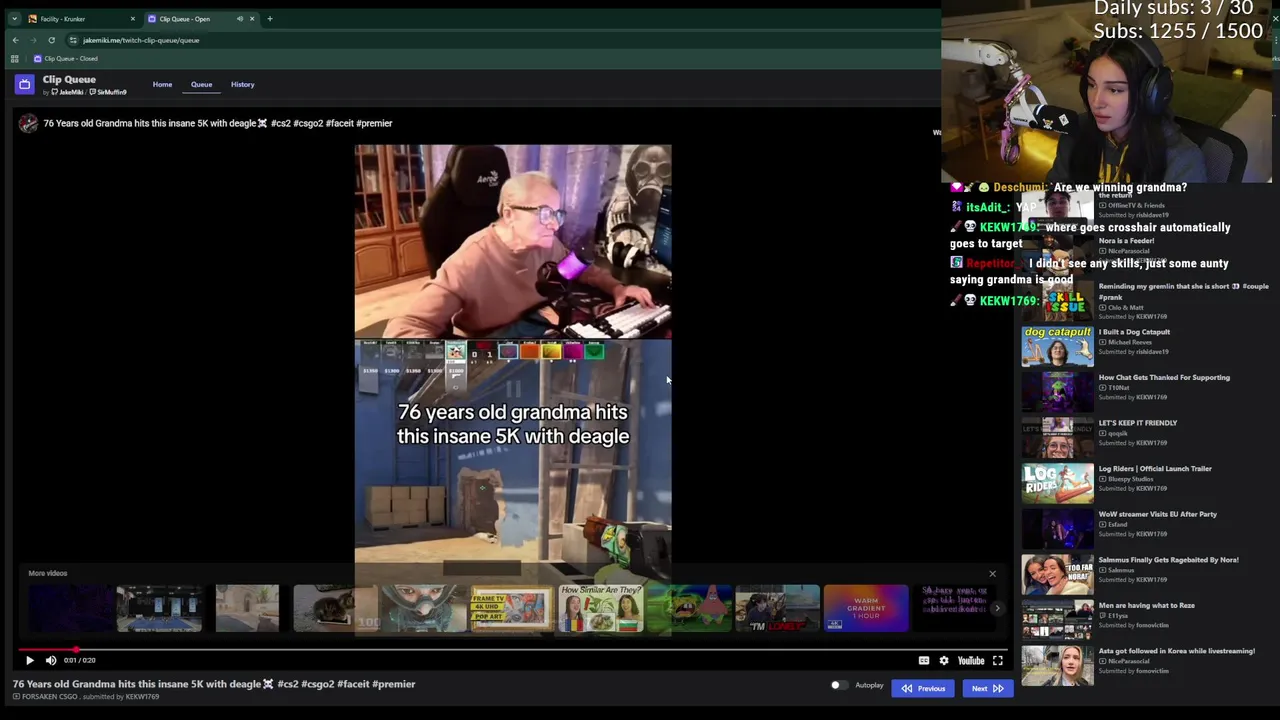Mute the video player volume
Viewport: 1280px width, 720px height.
(x=51, y=660)
